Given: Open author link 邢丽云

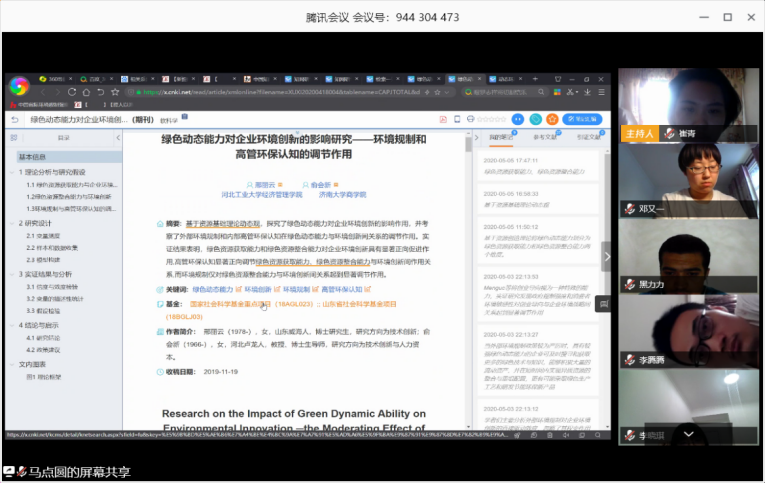Looking at the screenshot, I should tap(264, 185).
